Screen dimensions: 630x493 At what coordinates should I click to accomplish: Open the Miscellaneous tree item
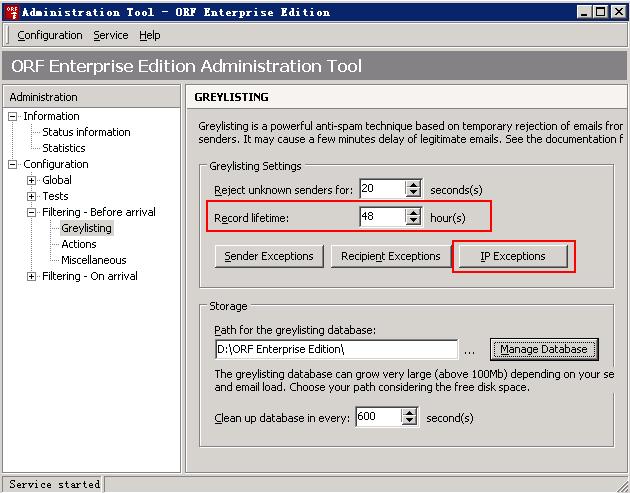(94, 260)
